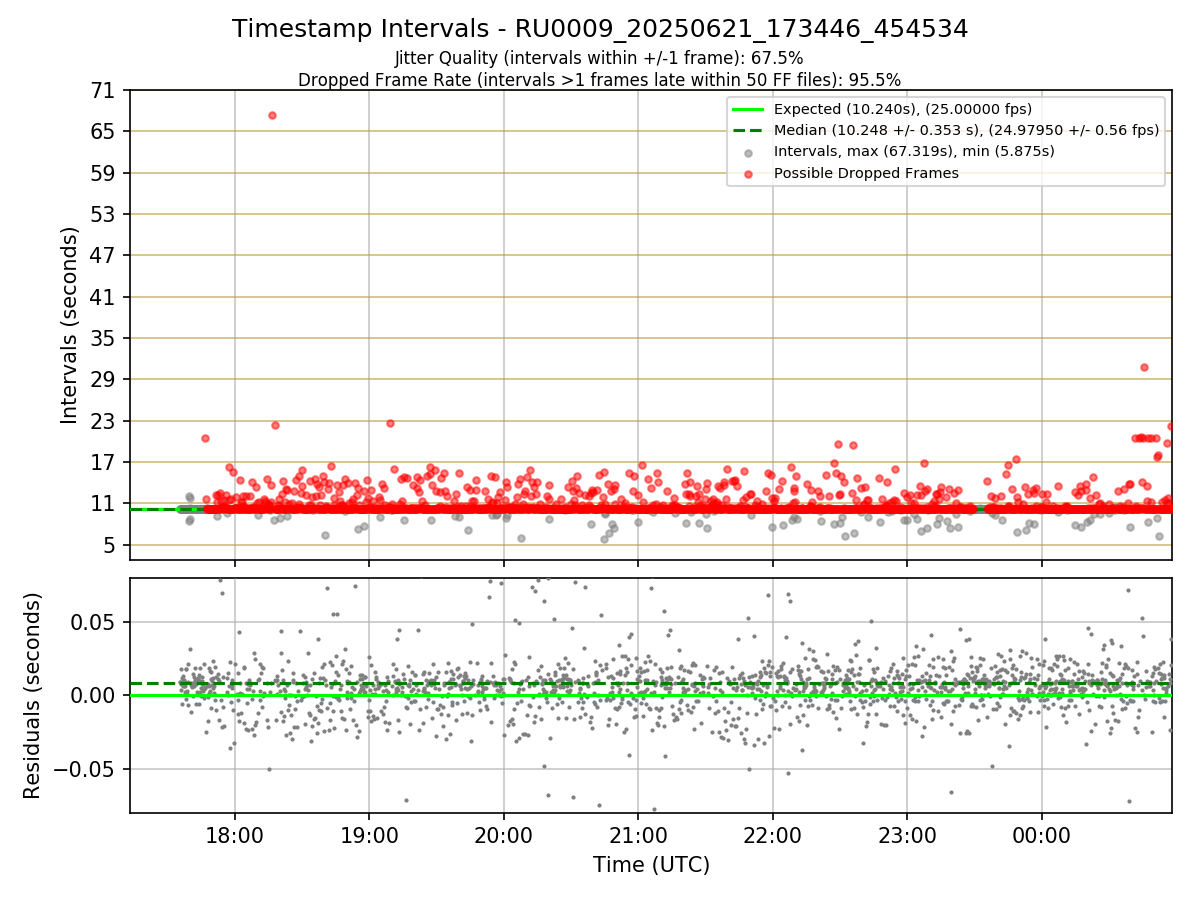Select the Dropped Frame Rate 95.5% subtitle
This screenshot has height=900, width=1200.
pyautogui.click(x=599, y=80)
